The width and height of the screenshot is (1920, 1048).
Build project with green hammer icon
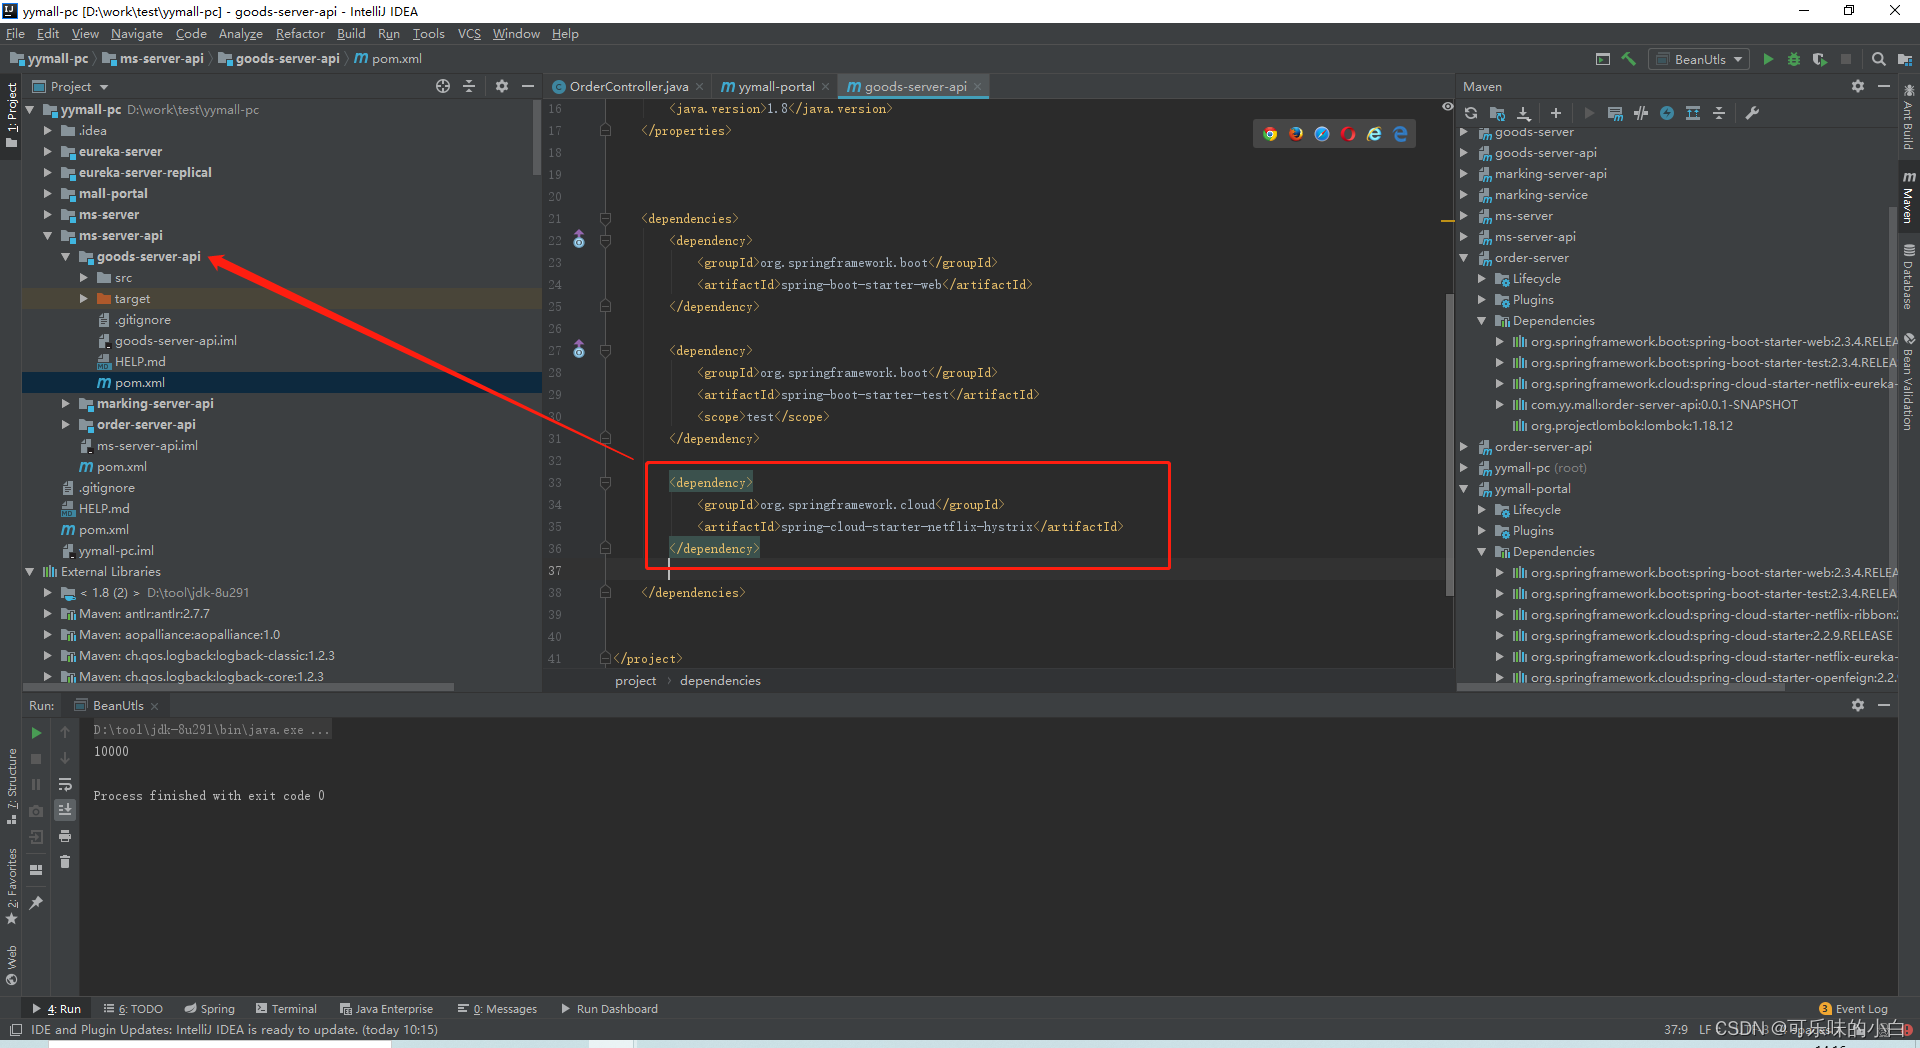(1629, 59)
